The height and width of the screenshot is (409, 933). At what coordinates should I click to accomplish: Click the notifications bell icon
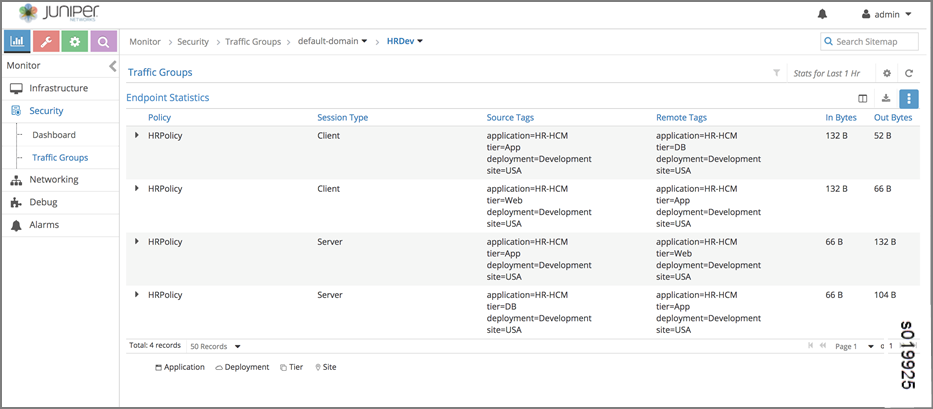[x=823, y=14]
